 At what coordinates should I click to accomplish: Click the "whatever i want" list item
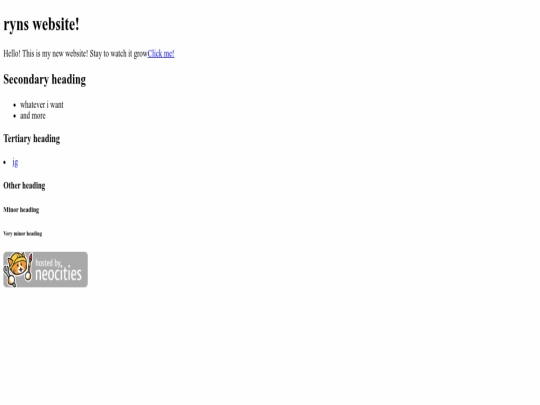[x=42, y=105]
